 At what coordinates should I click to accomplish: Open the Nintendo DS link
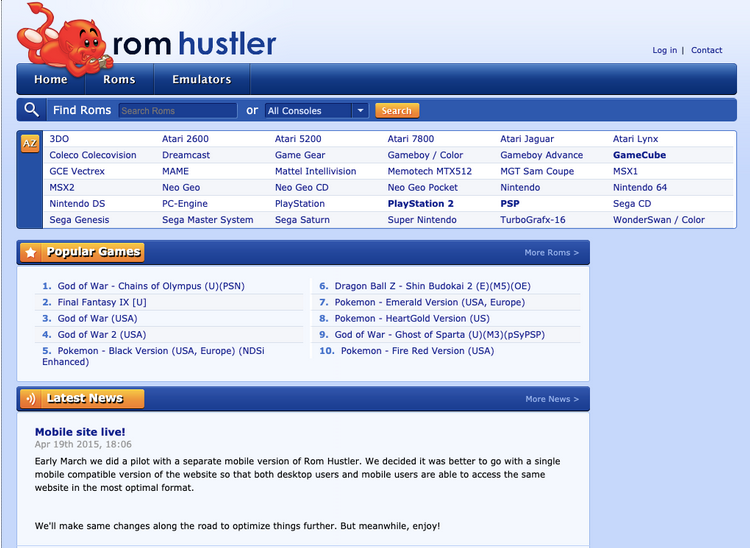[x=77, y=204]
